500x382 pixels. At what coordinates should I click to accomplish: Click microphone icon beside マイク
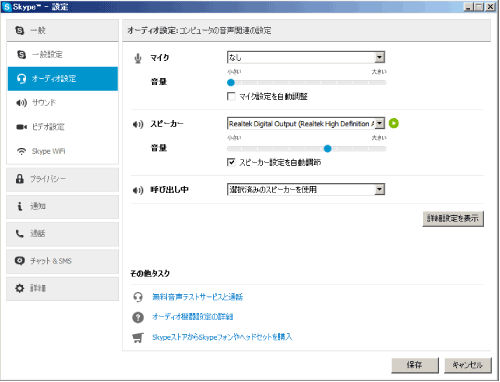click(x=138, y=58)
